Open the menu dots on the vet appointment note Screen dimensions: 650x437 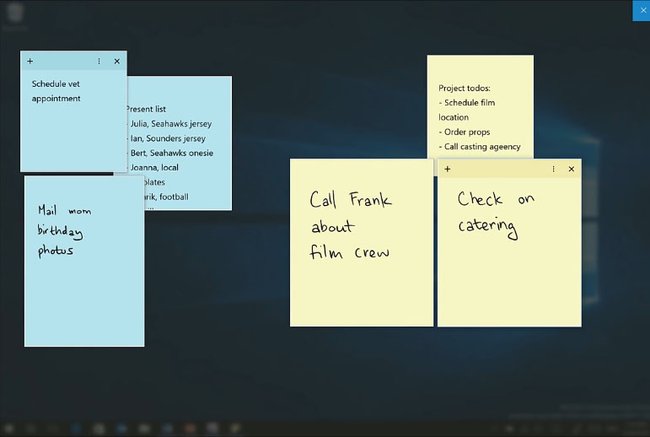click(x=99, y=61)
